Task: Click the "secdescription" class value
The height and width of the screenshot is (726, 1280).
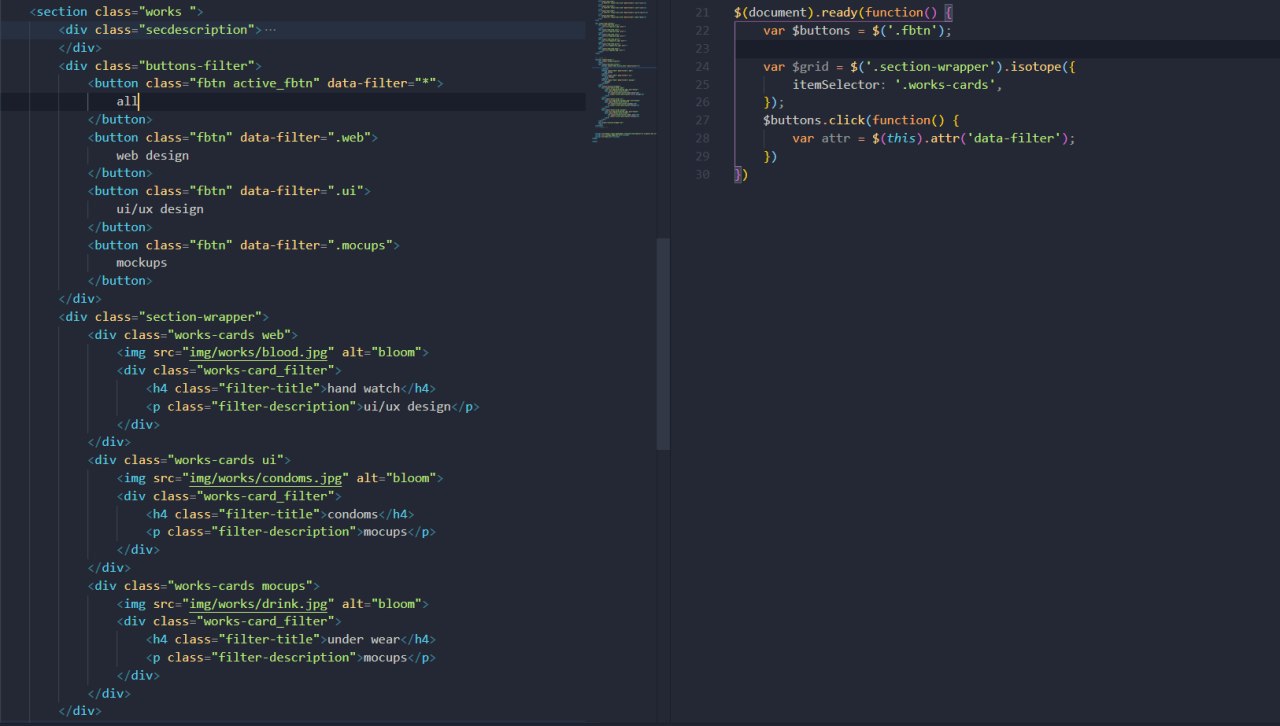Action: coord(200,30)
